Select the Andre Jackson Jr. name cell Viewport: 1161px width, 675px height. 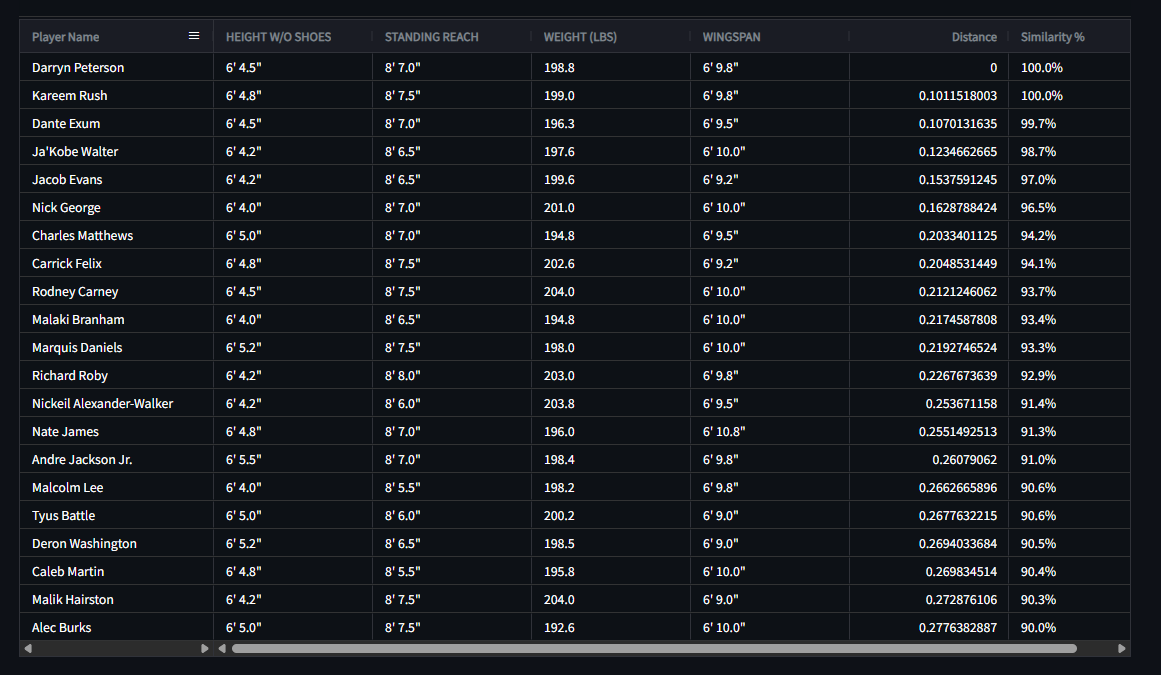116,460
